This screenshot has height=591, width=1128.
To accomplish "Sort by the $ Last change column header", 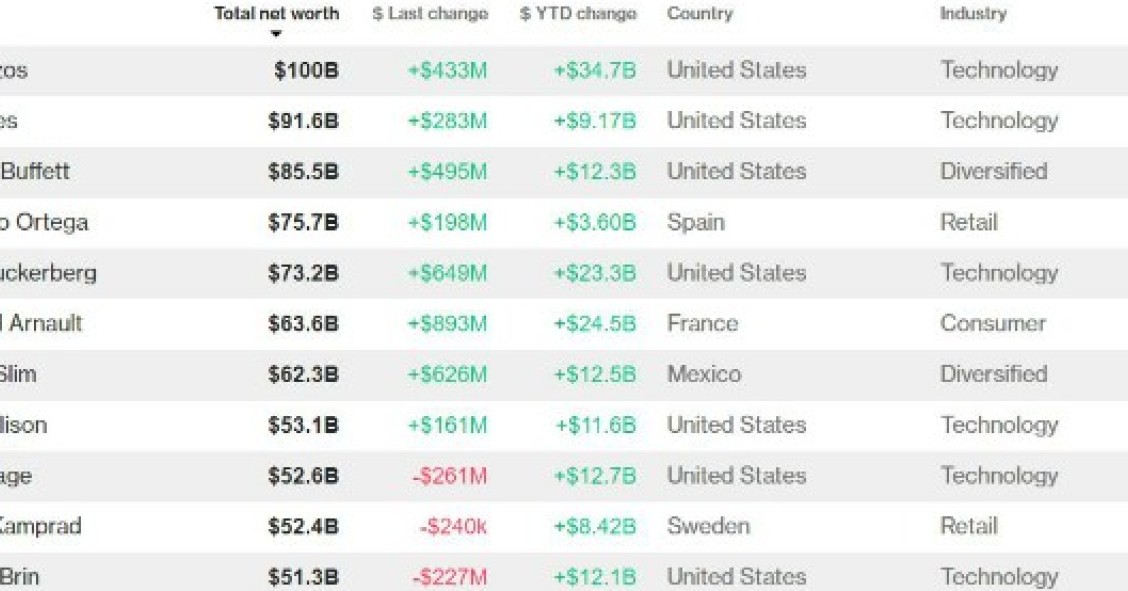I will coord(429,13).
